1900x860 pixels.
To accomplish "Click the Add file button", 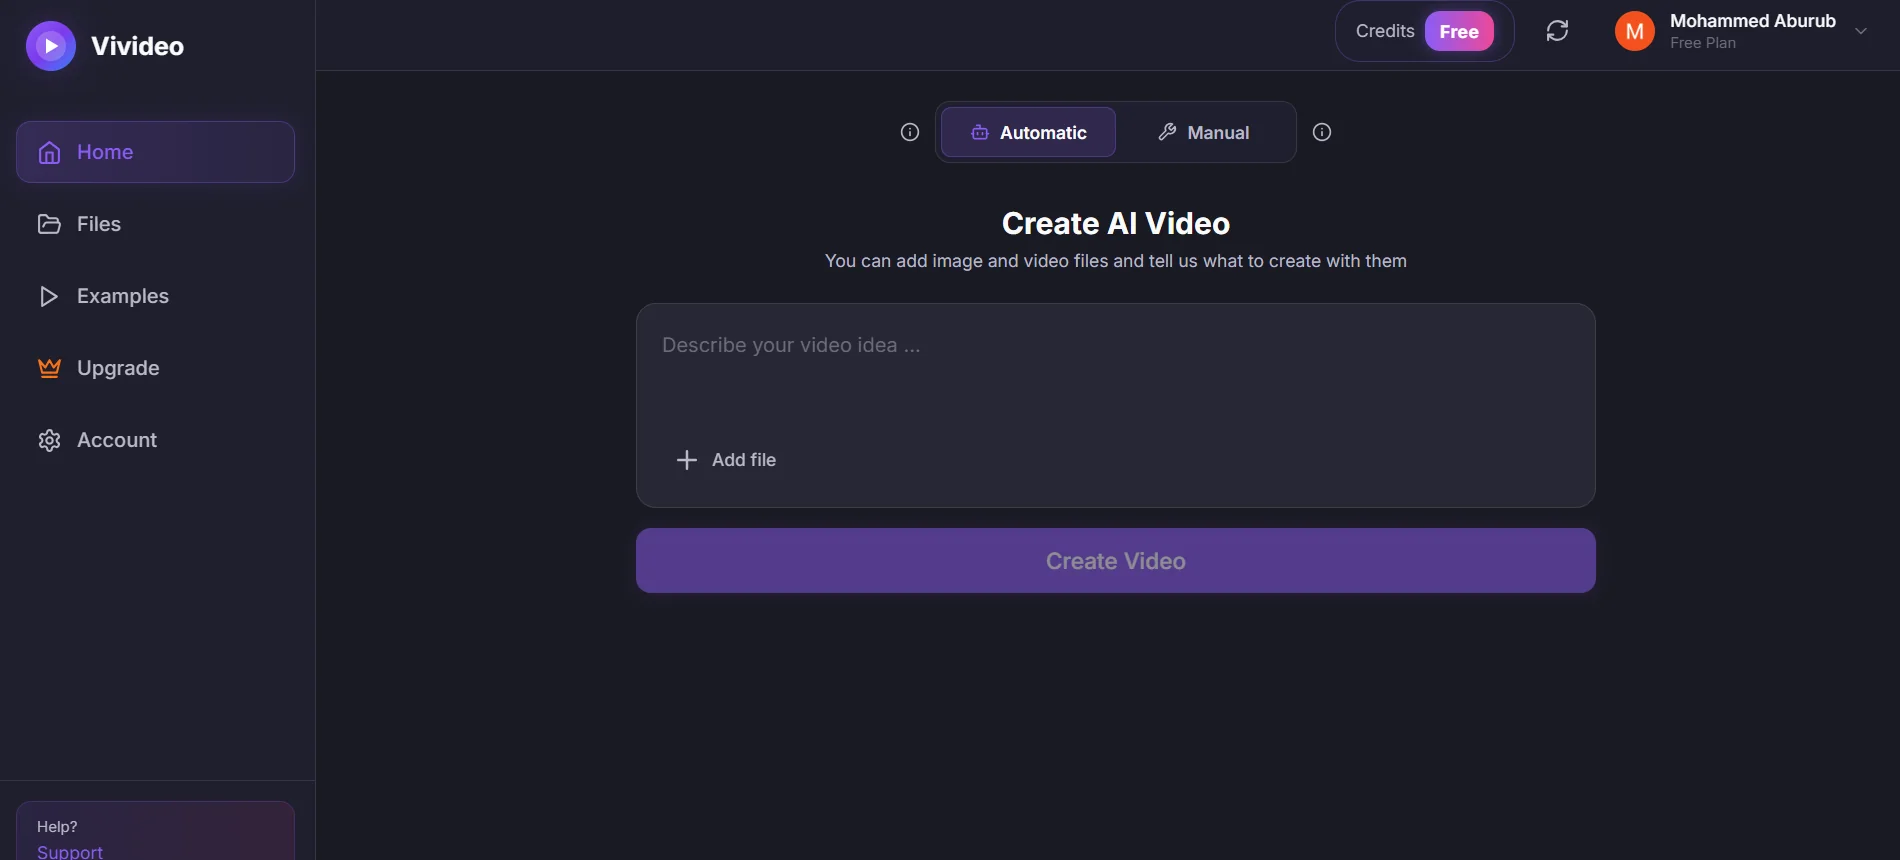I will pyautogui.click(x=727, y=460).
